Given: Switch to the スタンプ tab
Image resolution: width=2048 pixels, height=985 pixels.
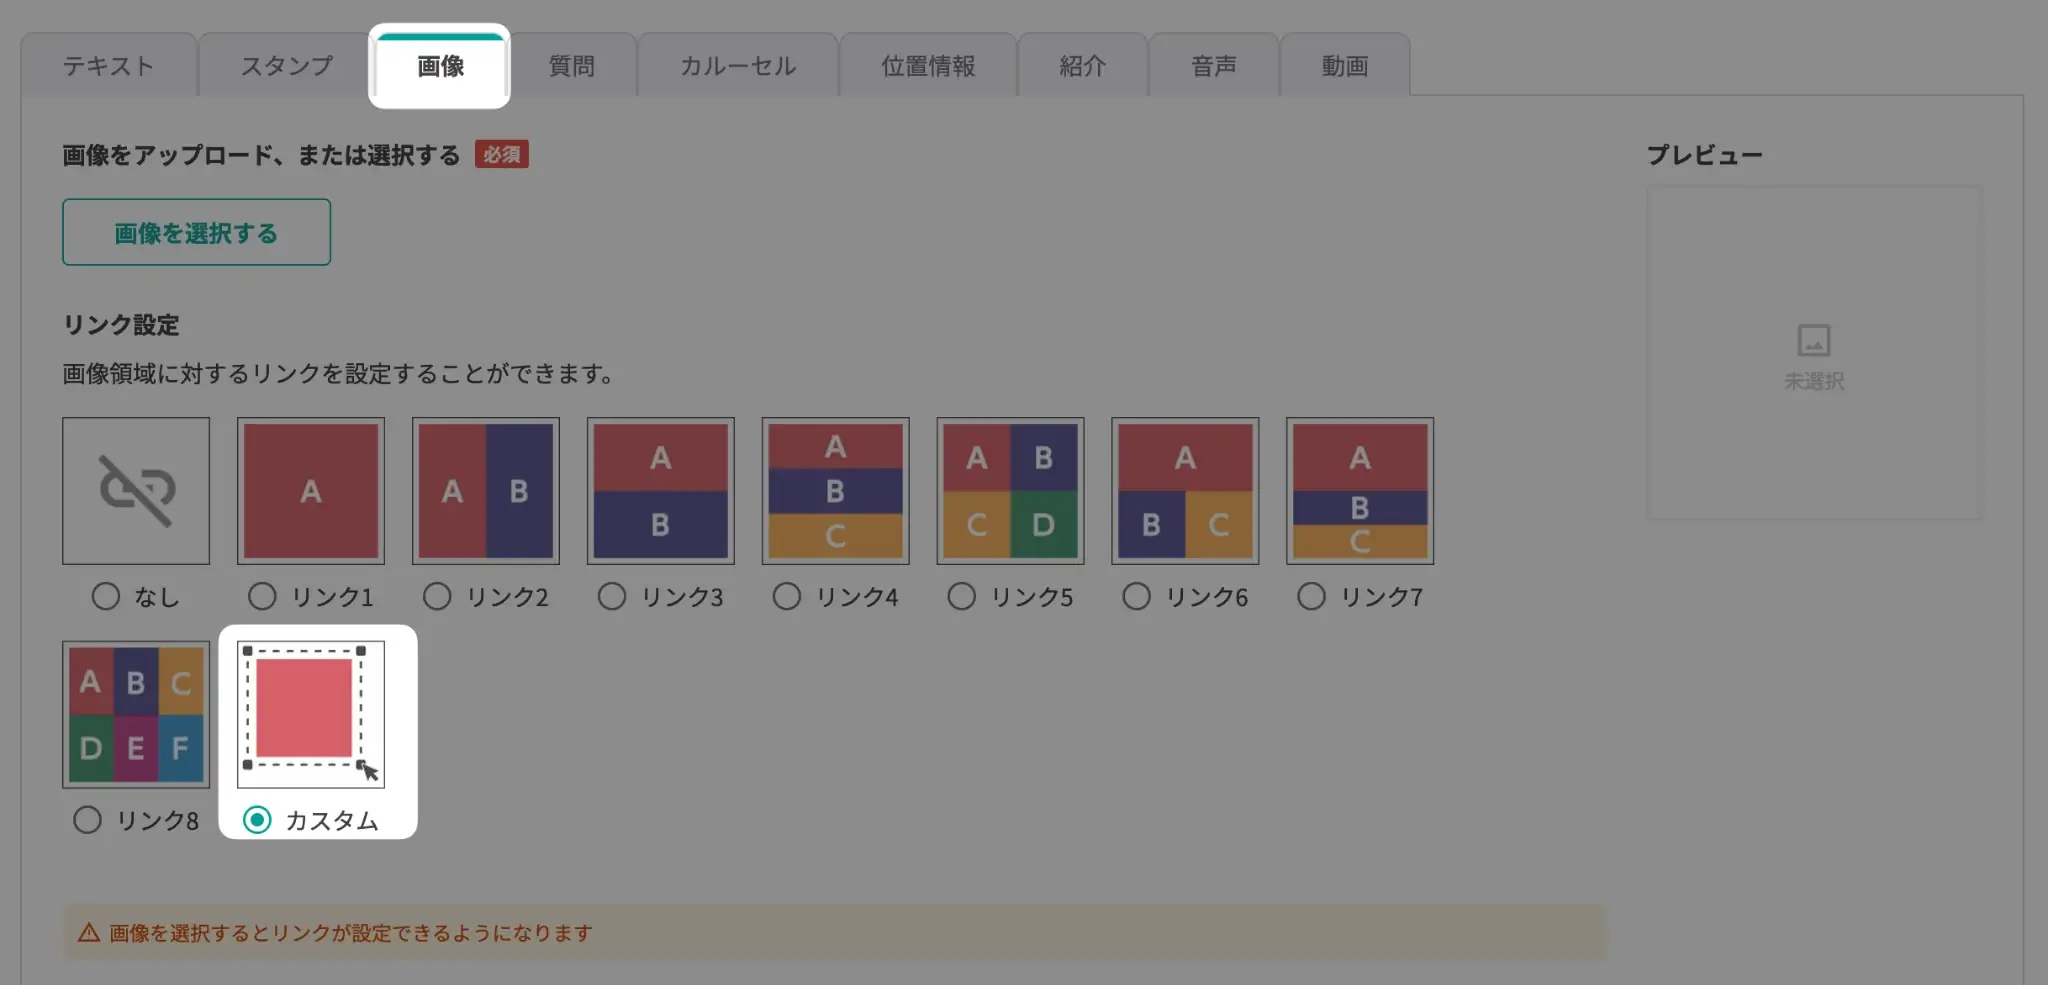Looking at the screenshot, I should click(x=286, y=66).
